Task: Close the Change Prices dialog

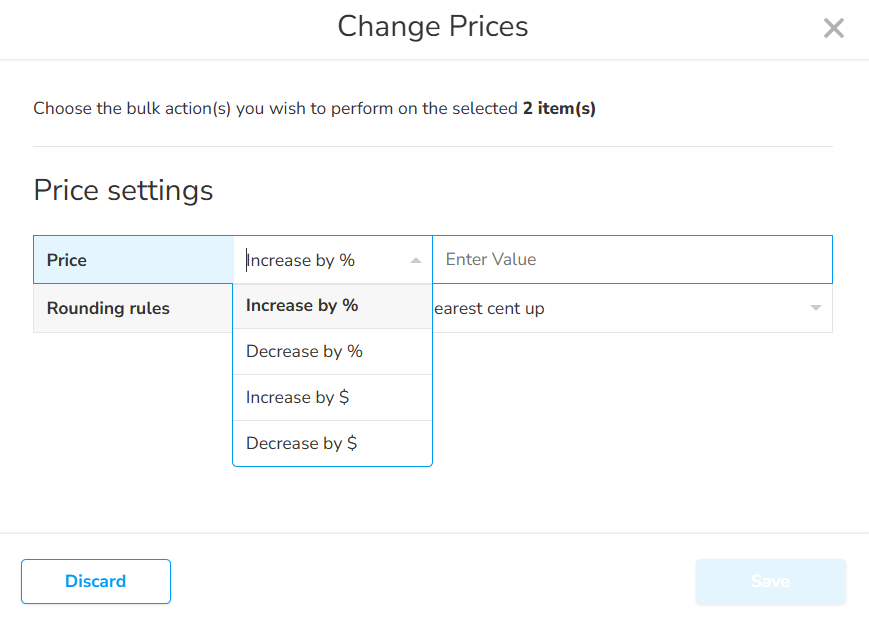Action: 833,28
